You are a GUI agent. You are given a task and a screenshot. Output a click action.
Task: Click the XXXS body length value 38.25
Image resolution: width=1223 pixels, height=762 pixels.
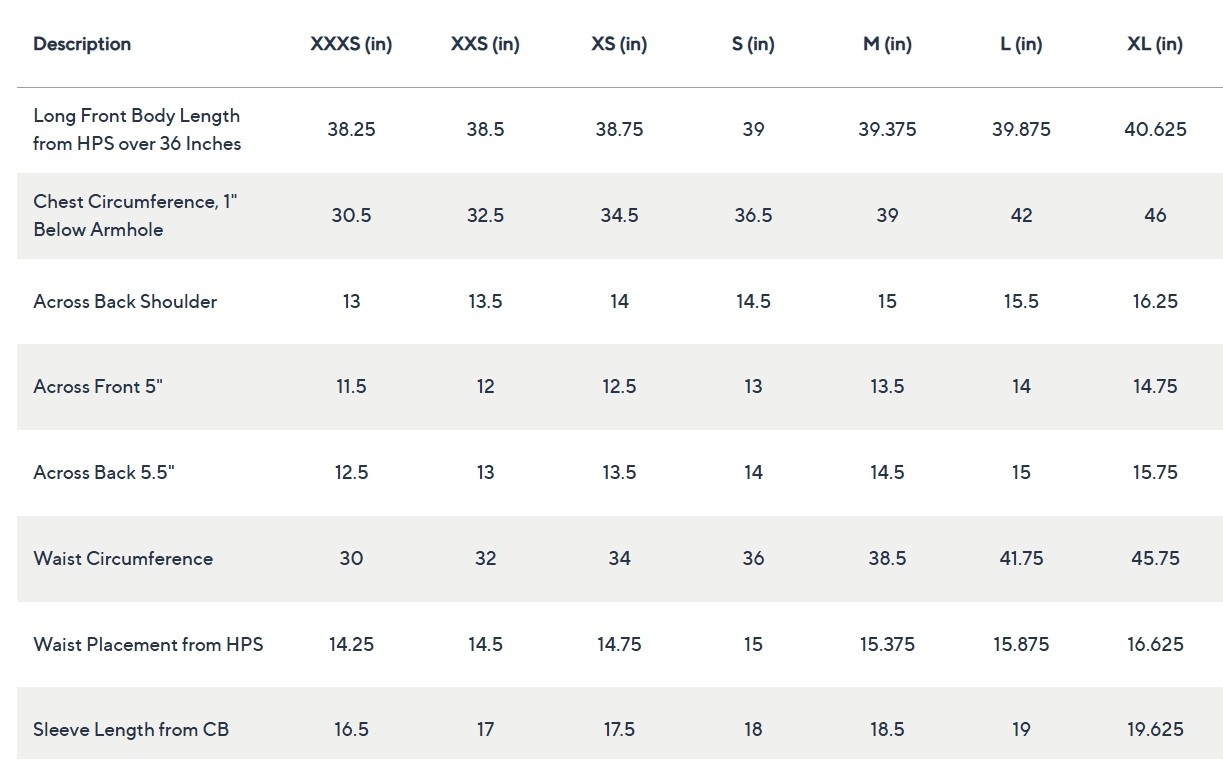point(351,130)
